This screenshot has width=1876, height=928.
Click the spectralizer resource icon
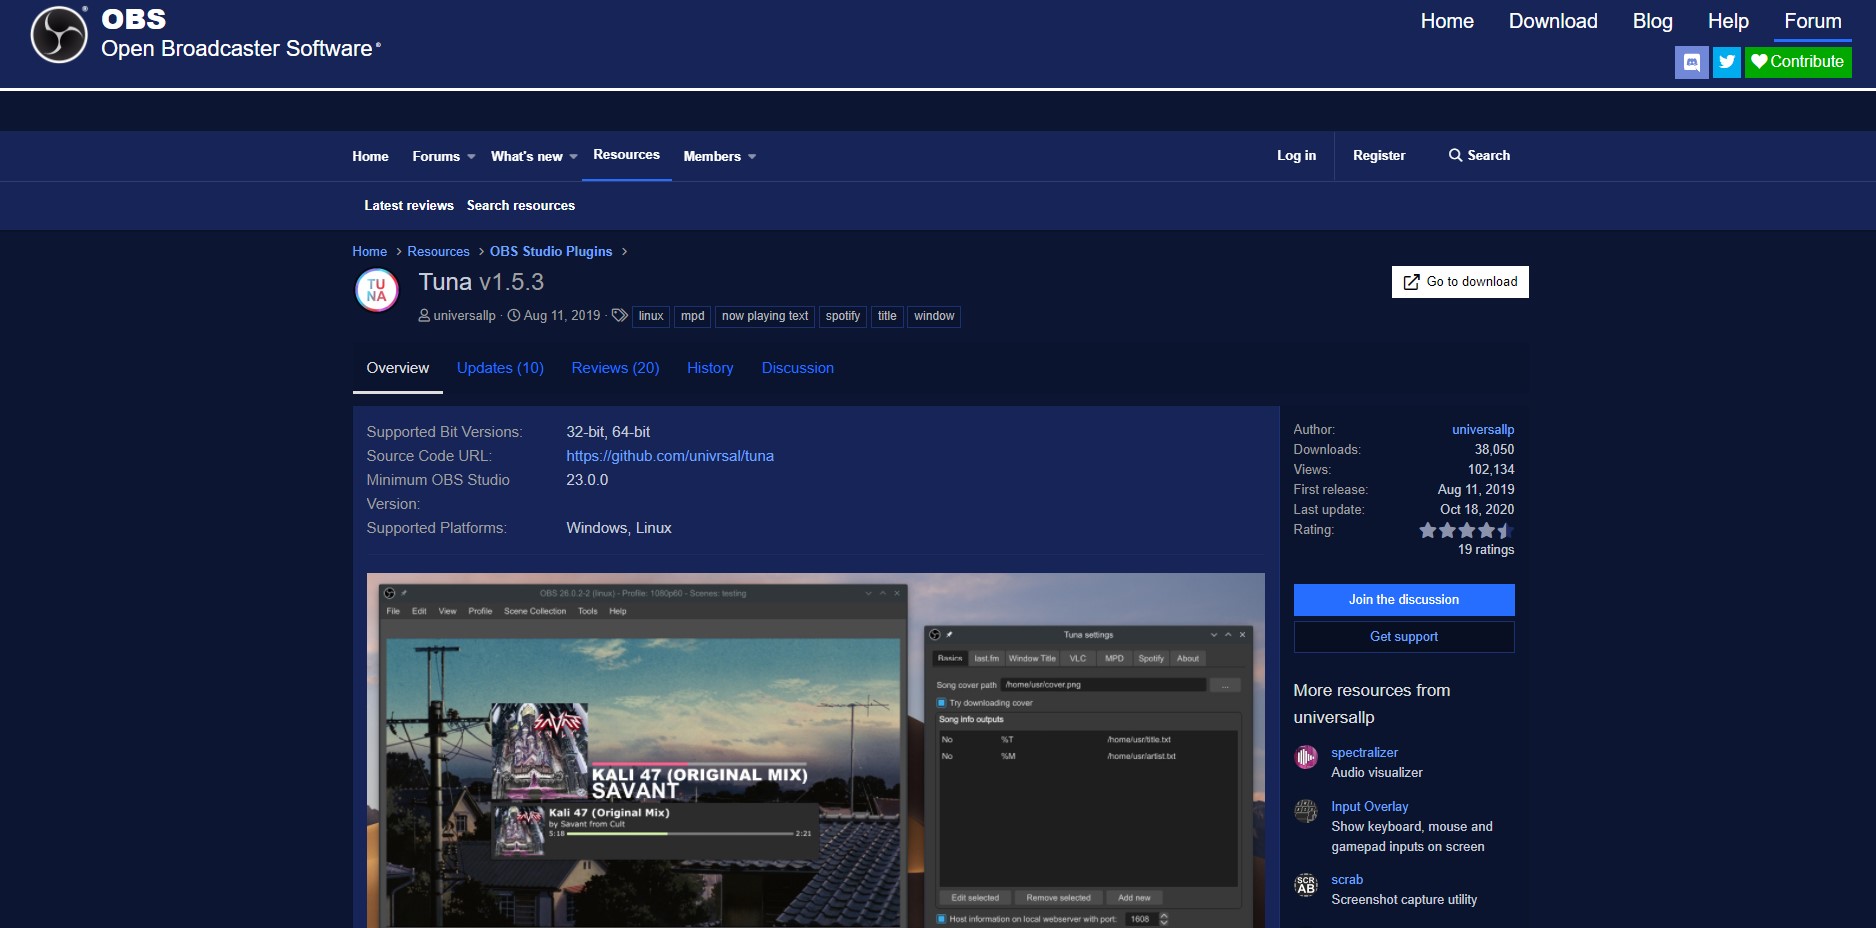(x=1306, y=757)
